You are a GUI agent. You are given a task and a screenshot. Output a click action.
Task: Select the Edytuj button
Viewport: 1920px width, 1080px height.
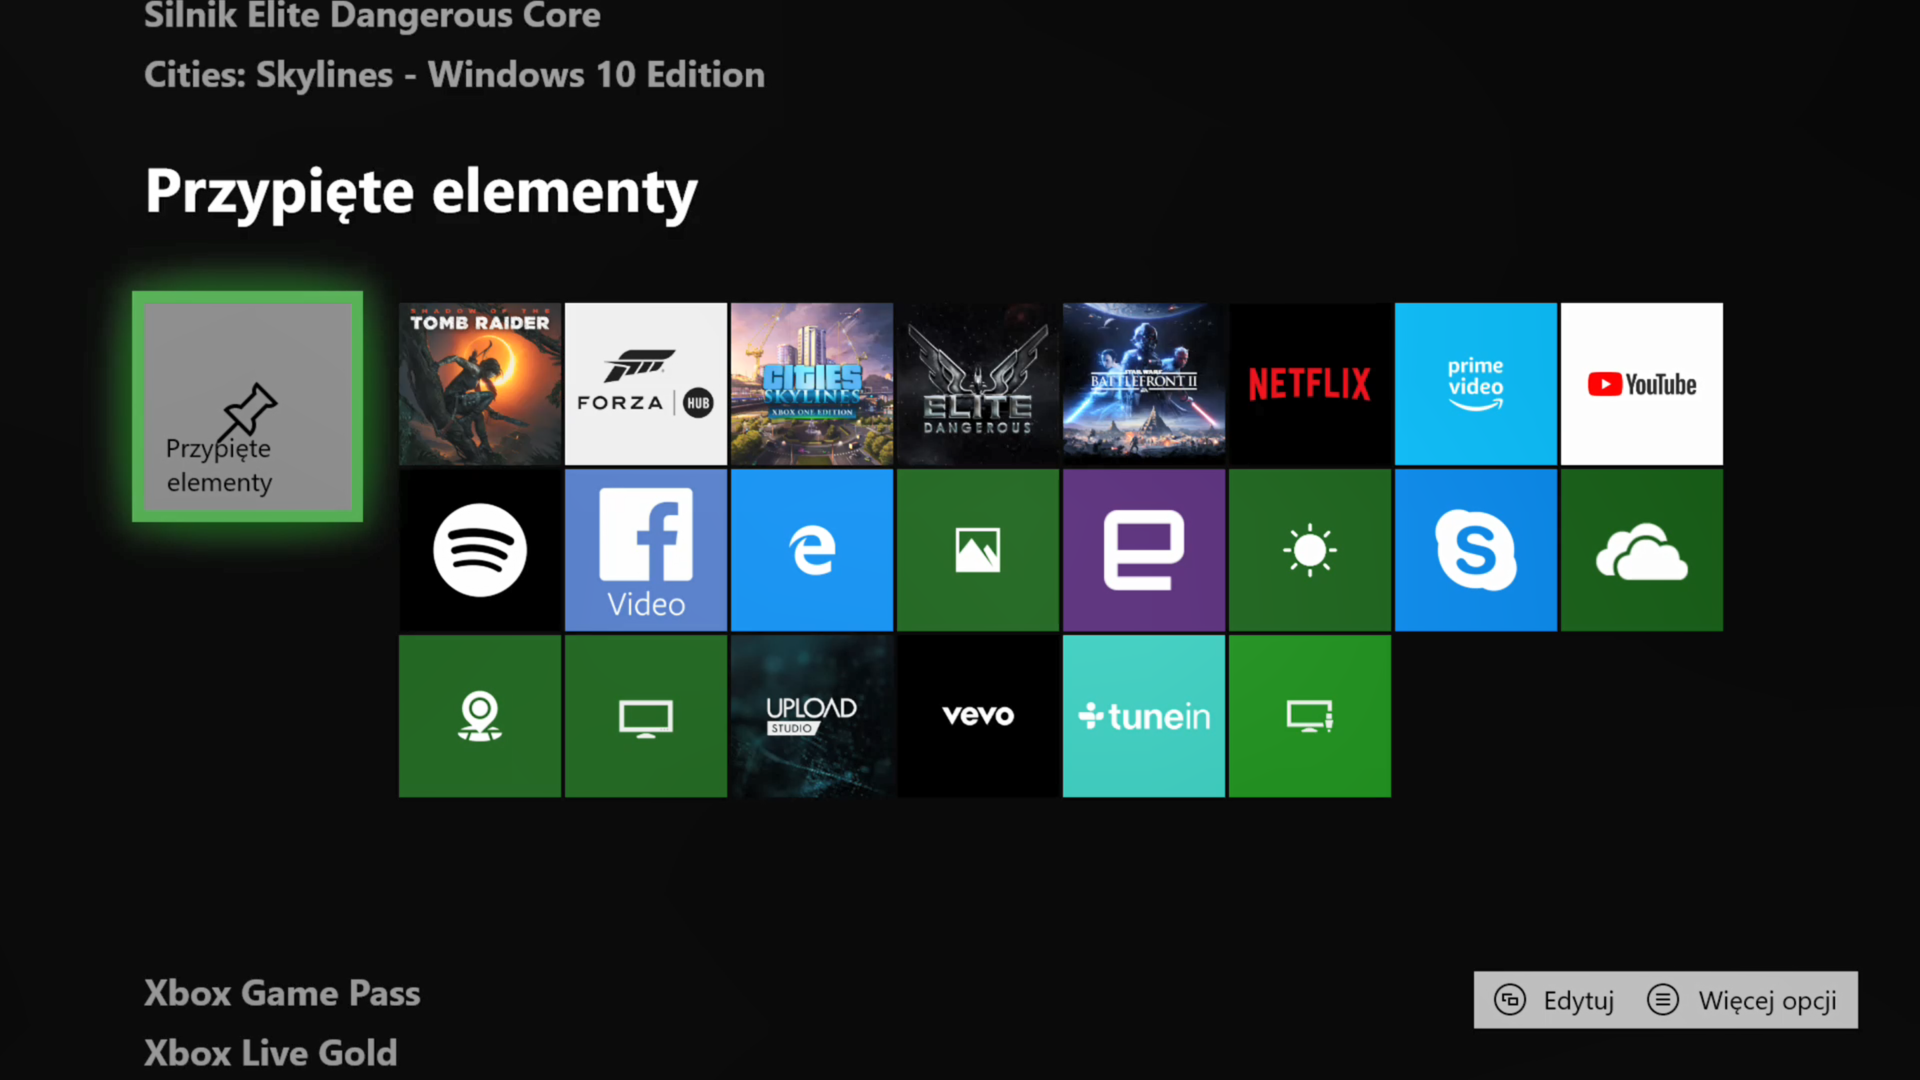pos(1555,1000)
